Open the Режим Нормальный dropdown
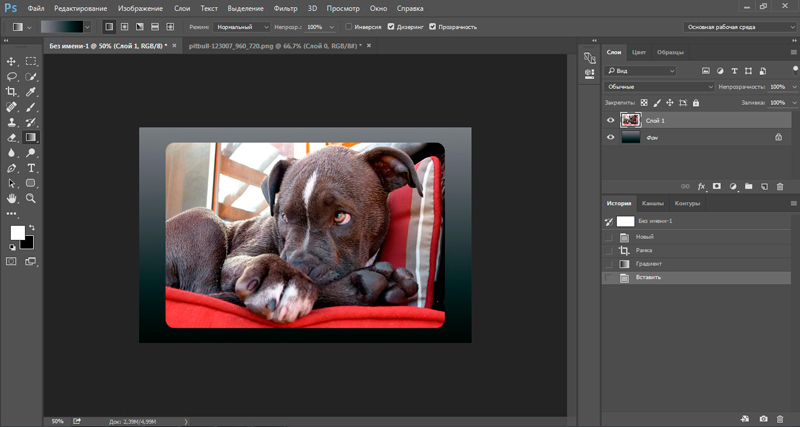Screen dimensions: 800x427 [241, 27]
